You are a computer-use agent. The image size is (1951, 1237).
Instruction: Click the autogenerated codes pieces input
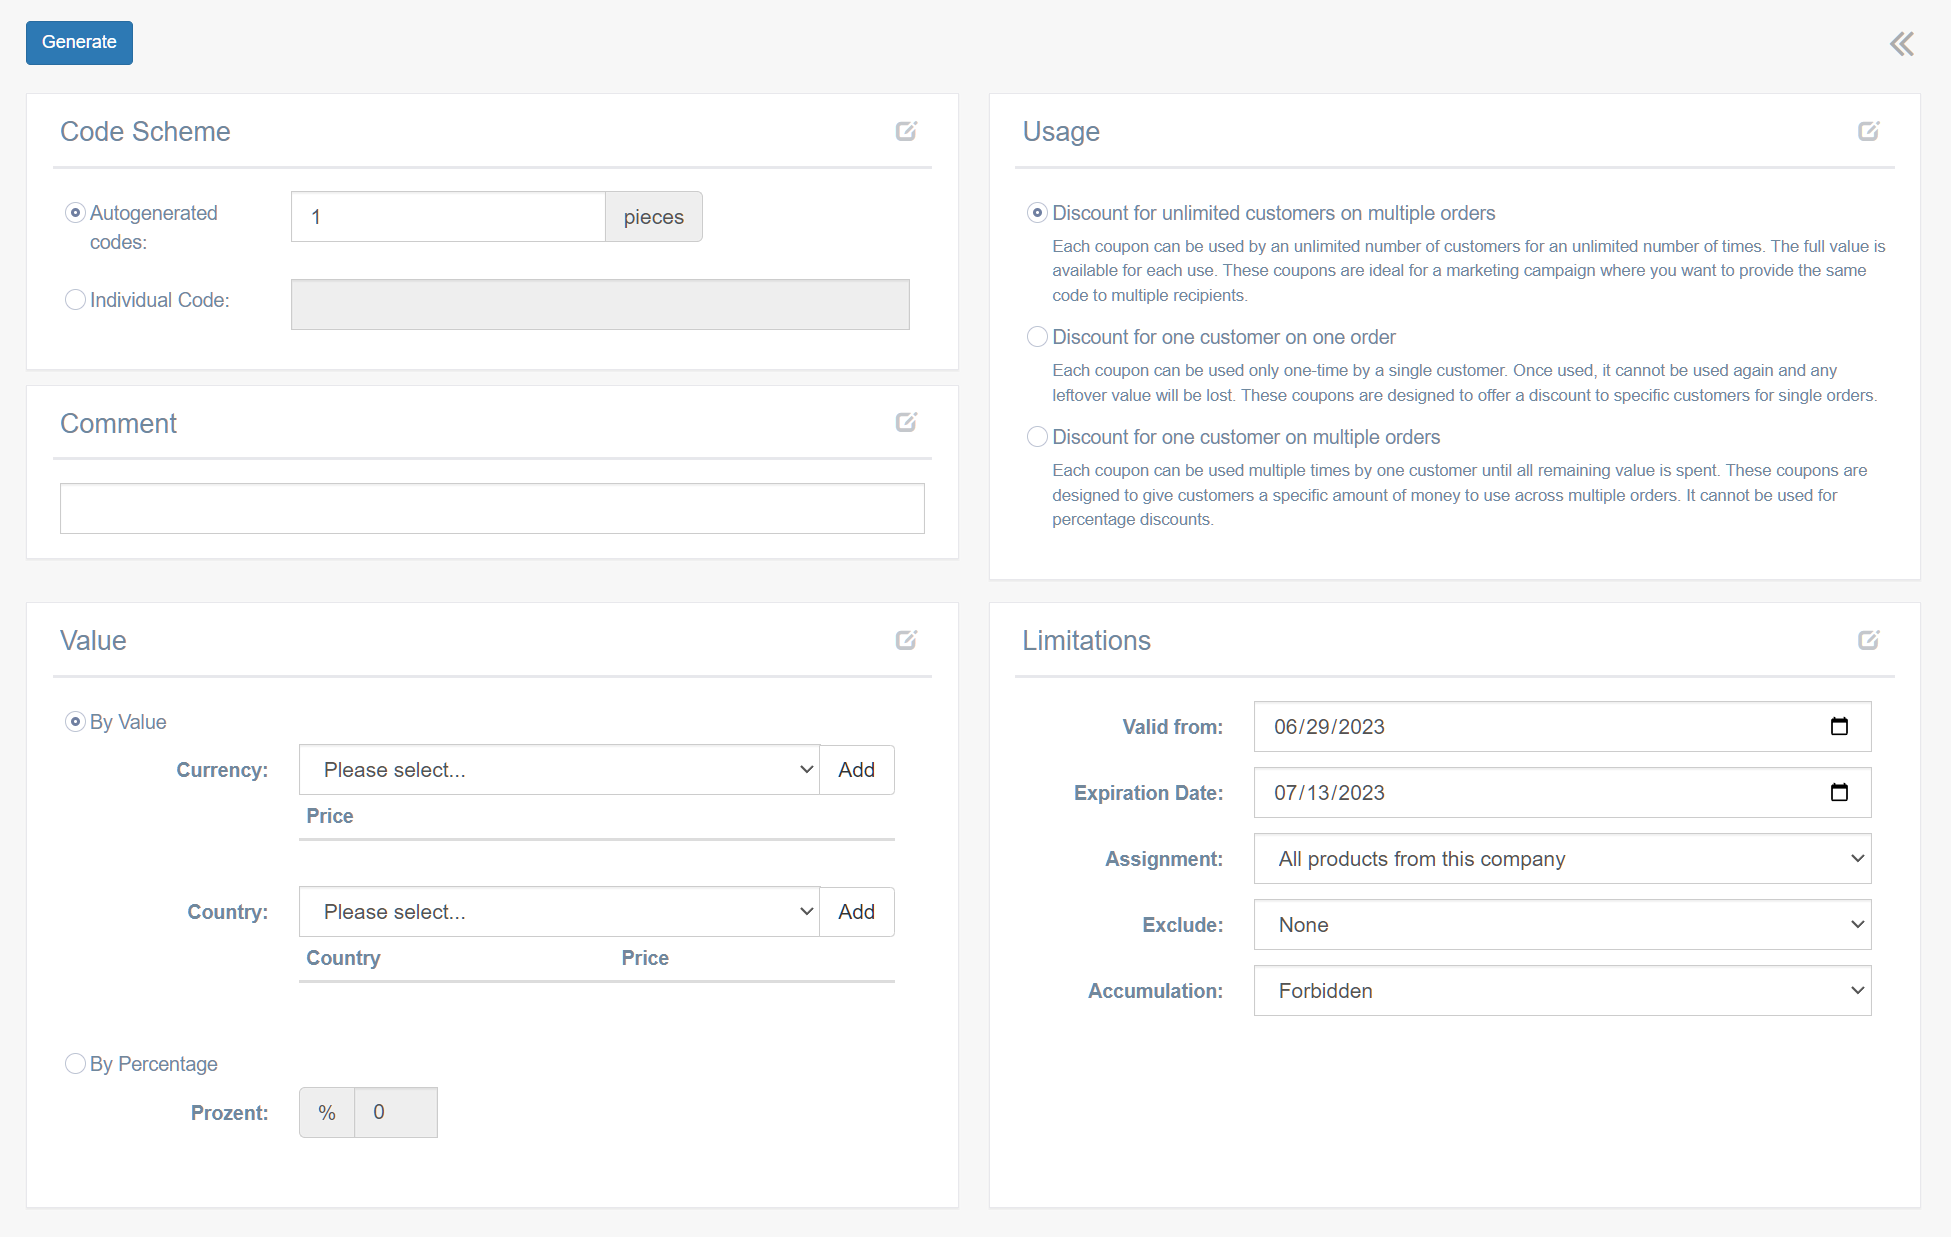pos(448,217)
